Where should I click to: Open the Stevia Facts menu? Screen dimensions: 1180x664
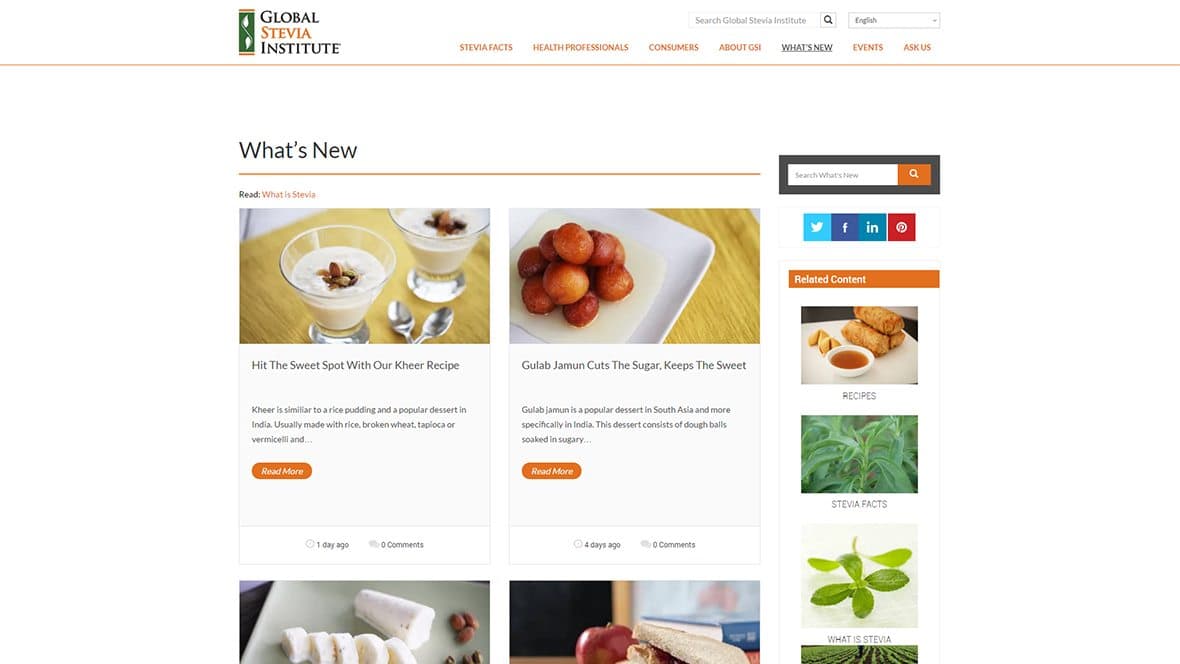[x=486, y=47]
